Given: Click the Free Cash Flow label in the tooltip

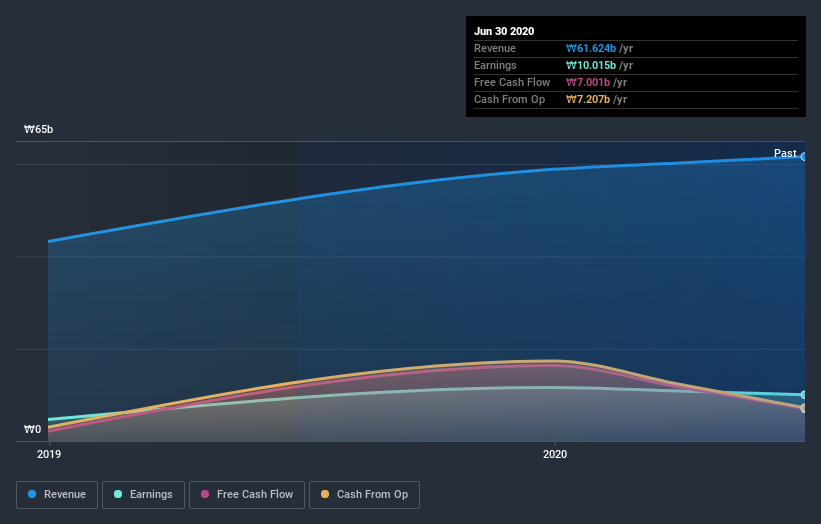Looking at the screenshot, I should click(512, 83).
